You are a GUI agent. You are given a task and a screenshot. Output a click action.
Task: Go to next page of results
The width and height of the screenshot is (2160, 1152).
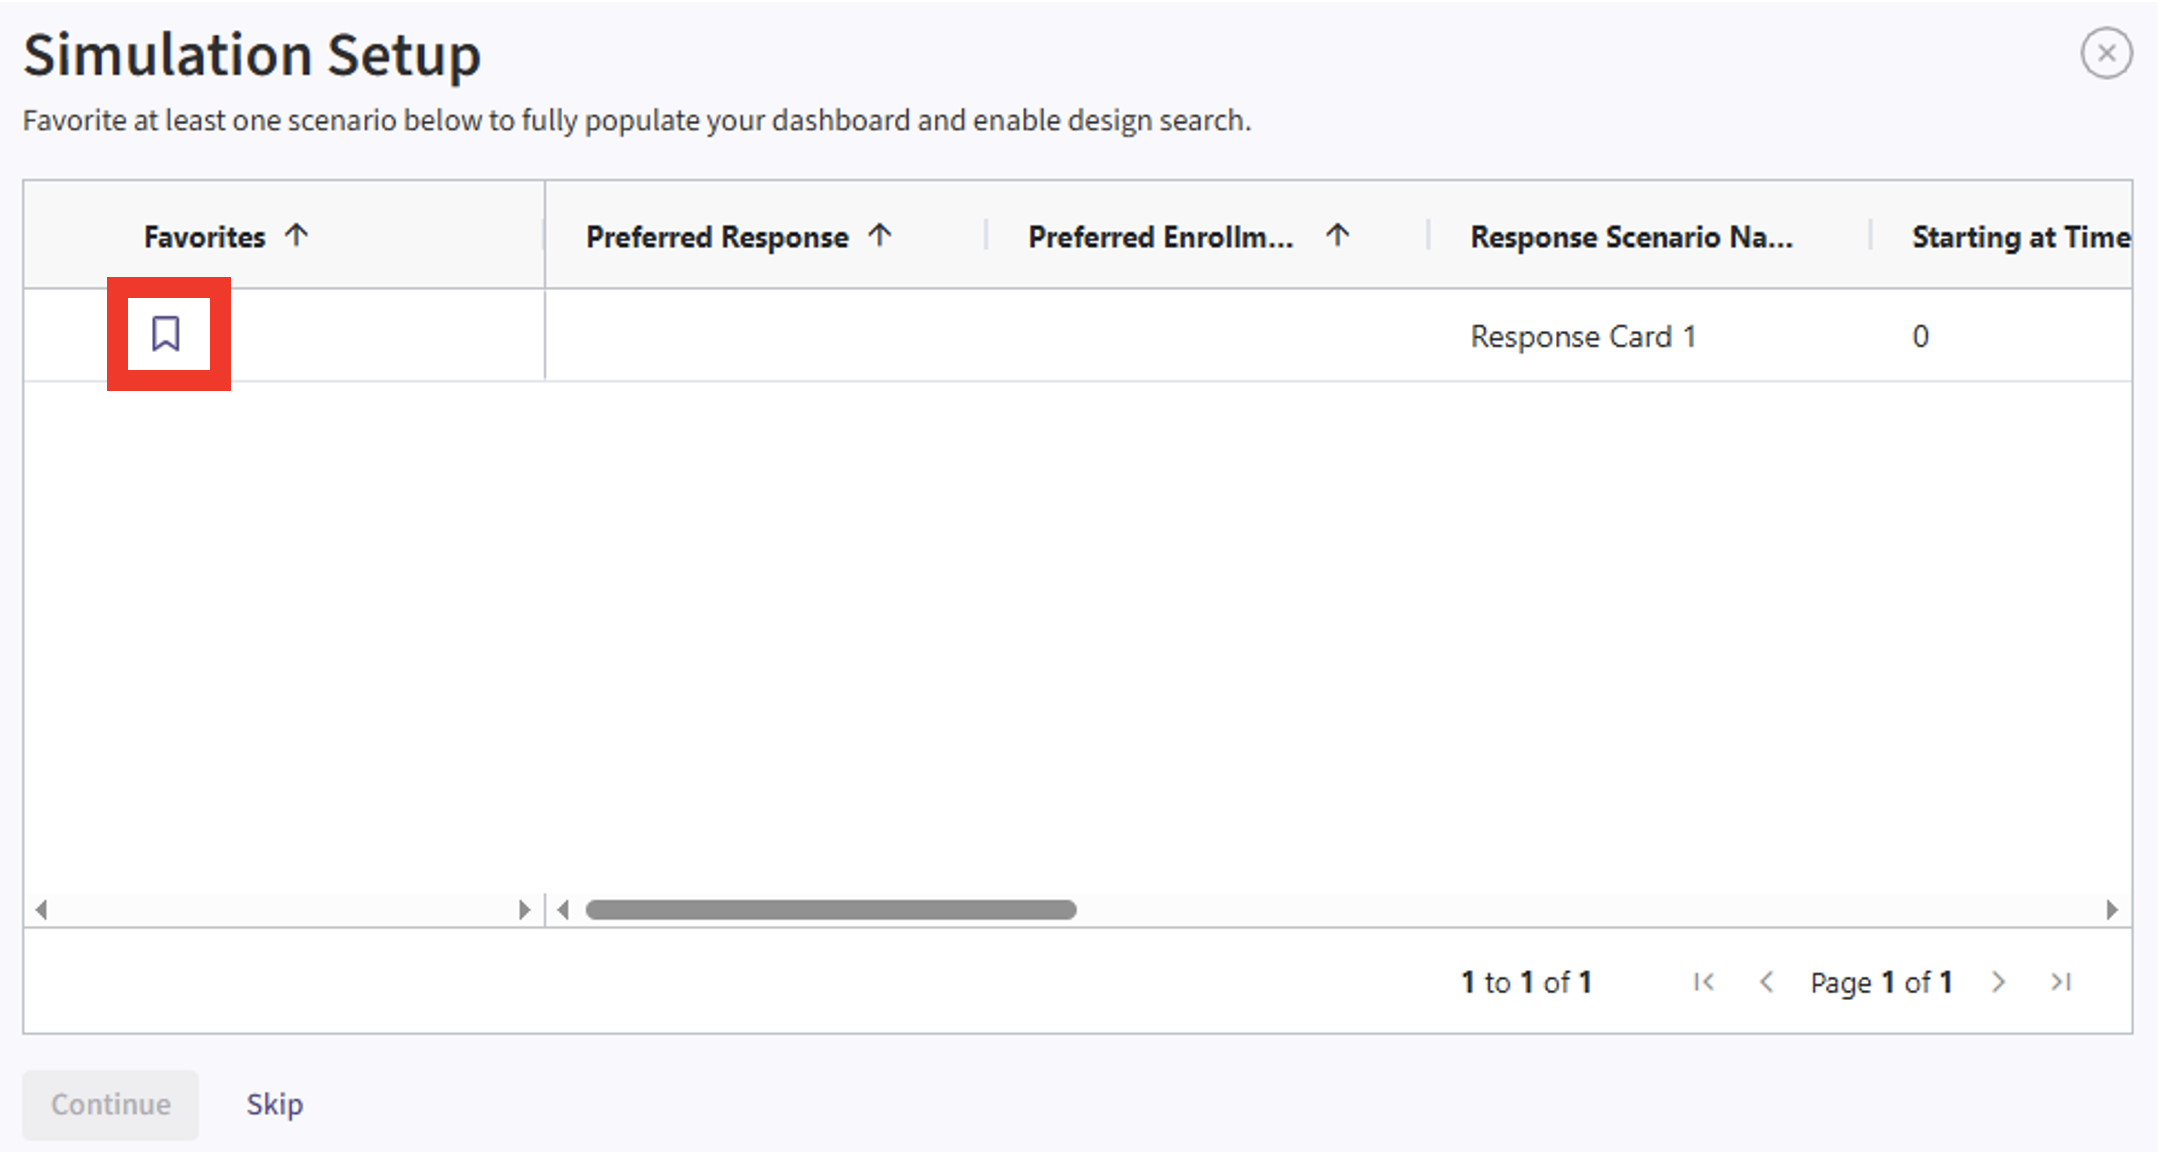pyautogui.click(x=1998, y=982)
